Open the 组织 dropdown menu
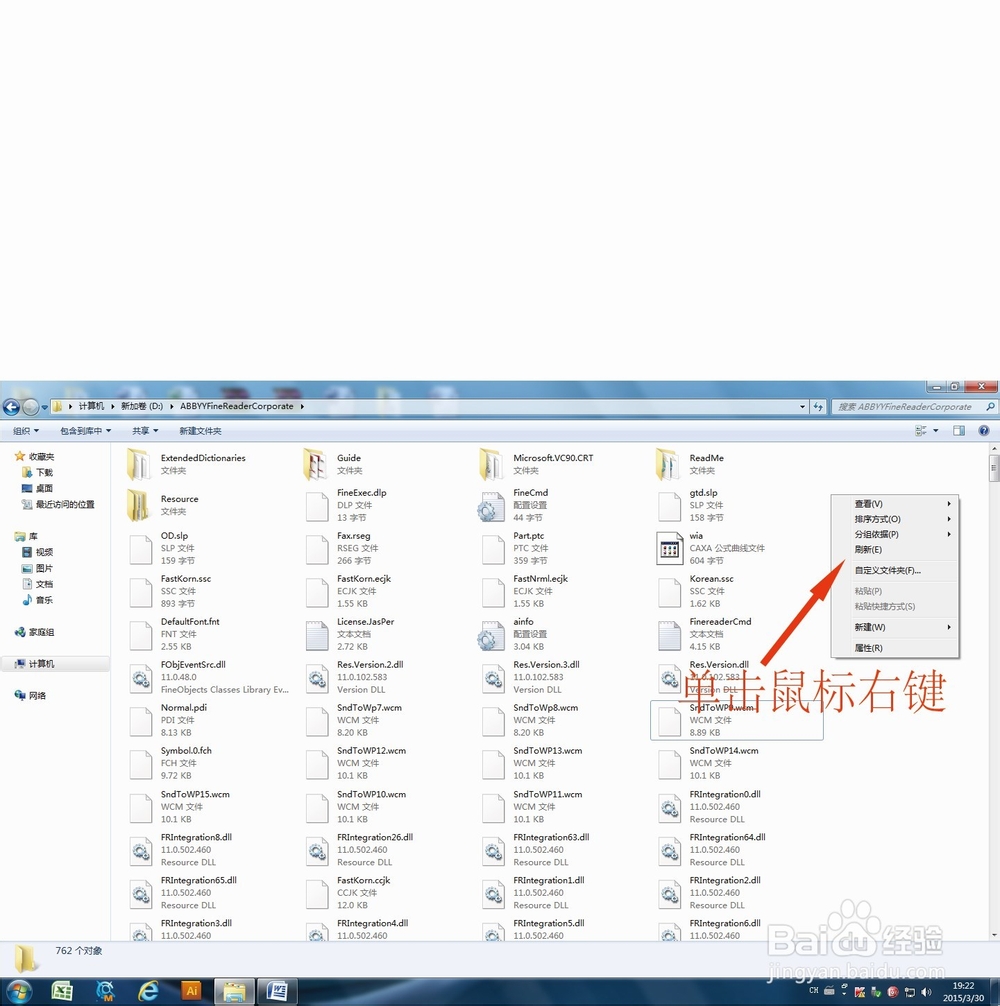1000x1006 pixels. [26, 431]
